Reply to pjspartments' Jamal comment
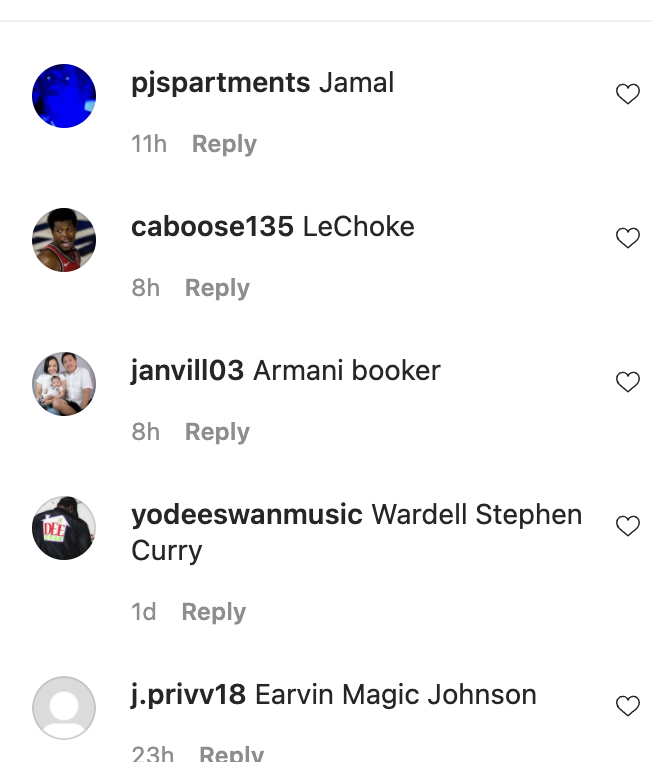The height and width of the screenshot is (770, 652). (224, 144)
